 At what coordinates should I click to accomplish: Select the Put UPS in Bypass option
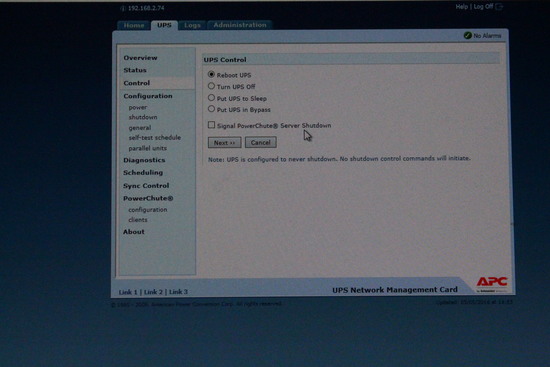coord(211,109)
